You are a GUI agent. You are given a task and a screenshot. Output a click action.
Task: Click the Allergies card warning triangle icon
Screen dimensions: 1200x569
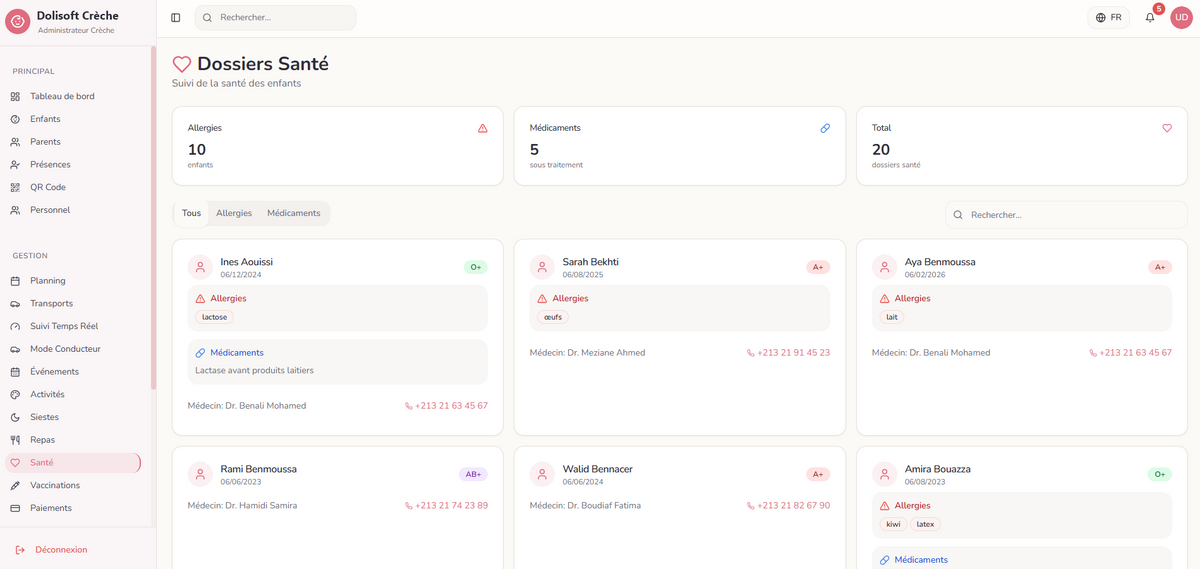click(x=483, y=128)
